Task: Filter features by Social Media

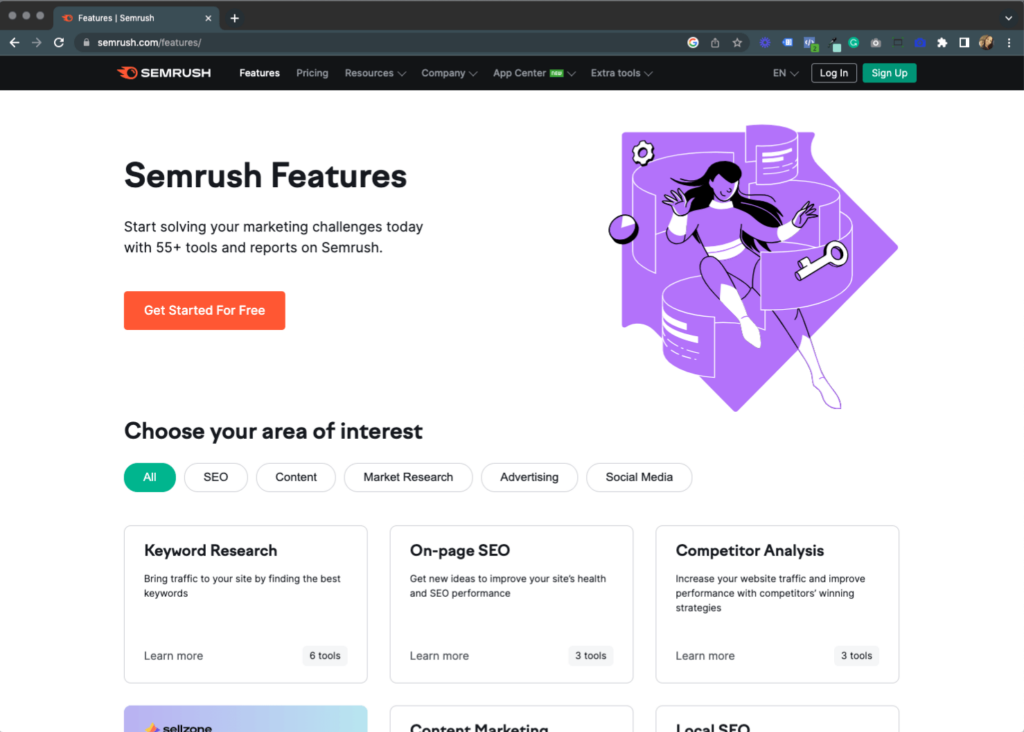Action: pos(639,477)
